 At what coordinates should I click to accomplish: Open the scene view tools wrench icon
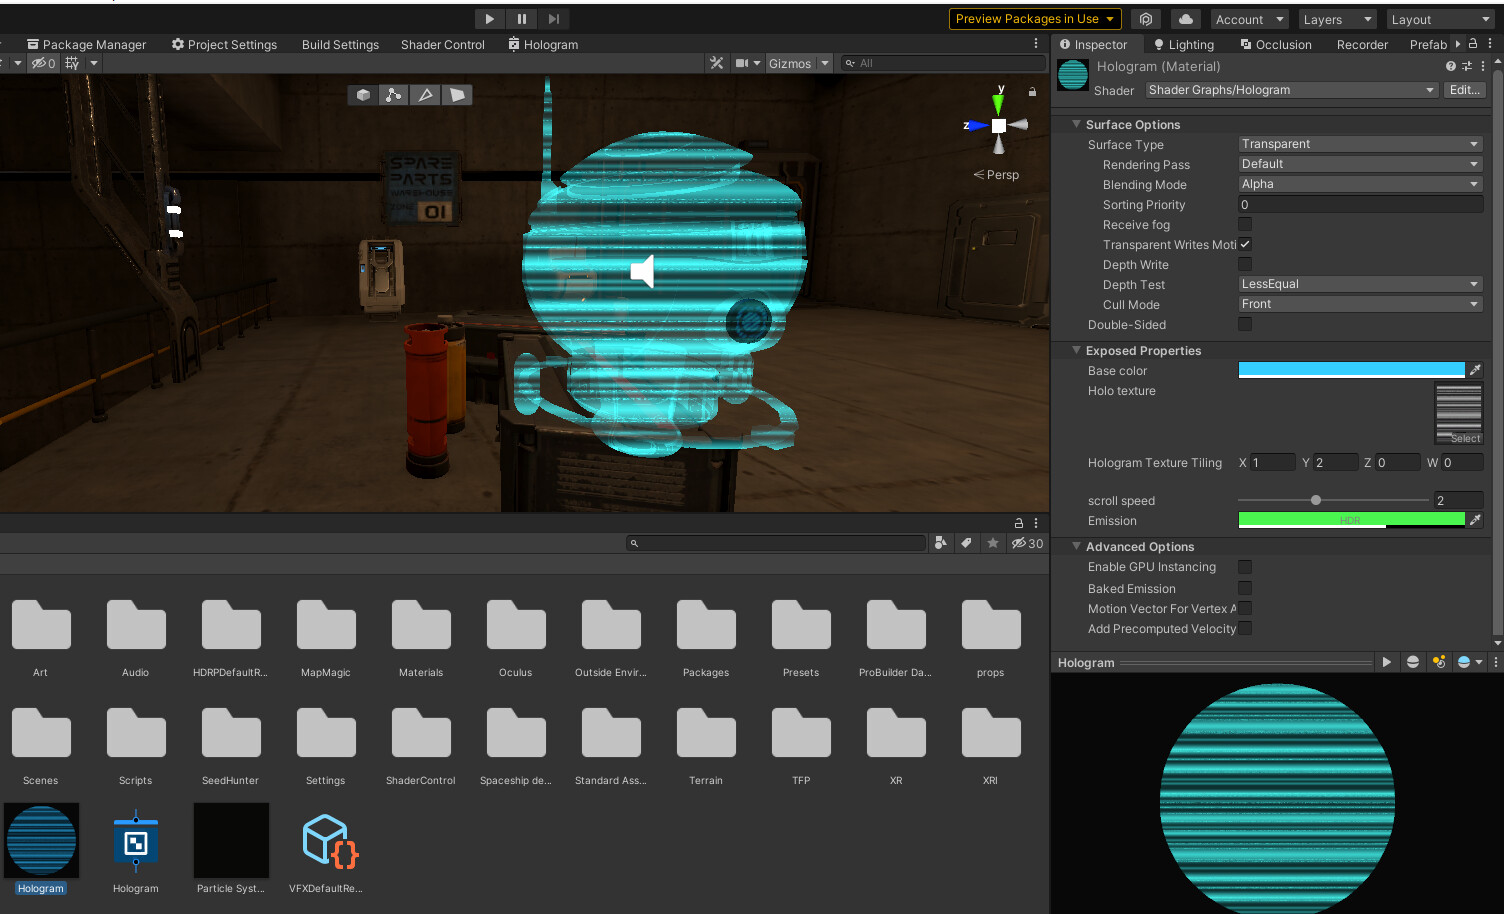pyautogui.click(x=716, y=62)
